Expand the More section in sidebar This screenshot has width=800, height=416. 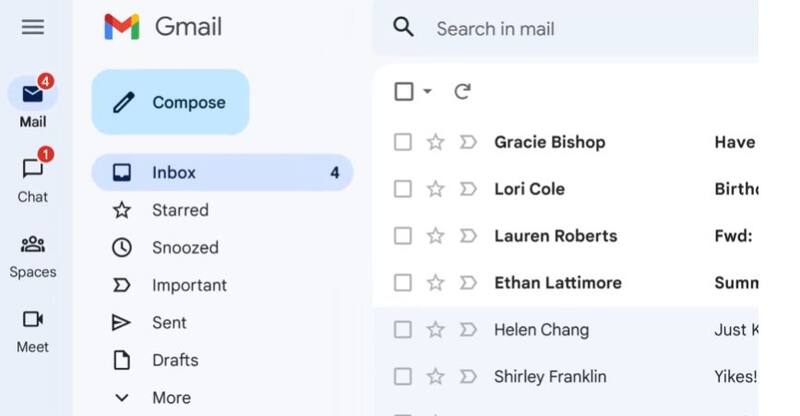pos(170,397)
